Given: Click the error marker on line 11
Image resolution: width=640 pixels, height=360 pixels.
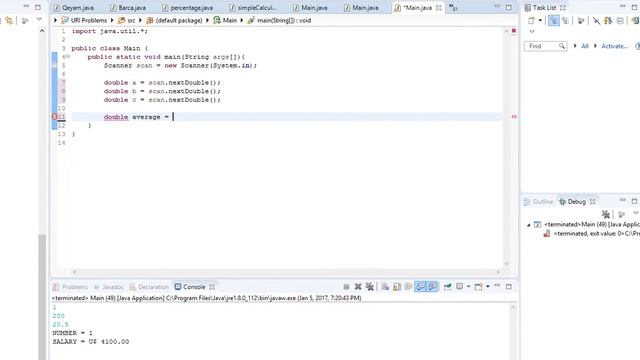Looking at the screenshot, I should click(55, 117).
